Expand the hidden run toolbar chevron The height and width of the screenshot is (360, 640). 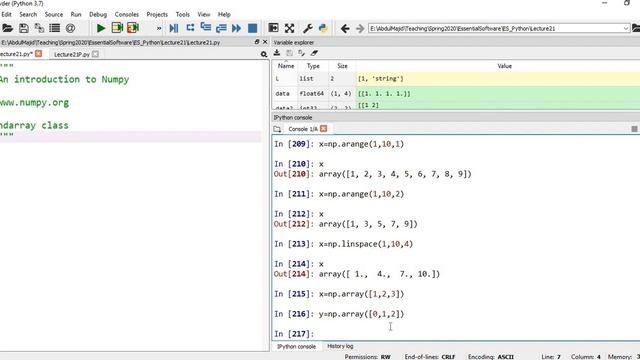point(159,28)
